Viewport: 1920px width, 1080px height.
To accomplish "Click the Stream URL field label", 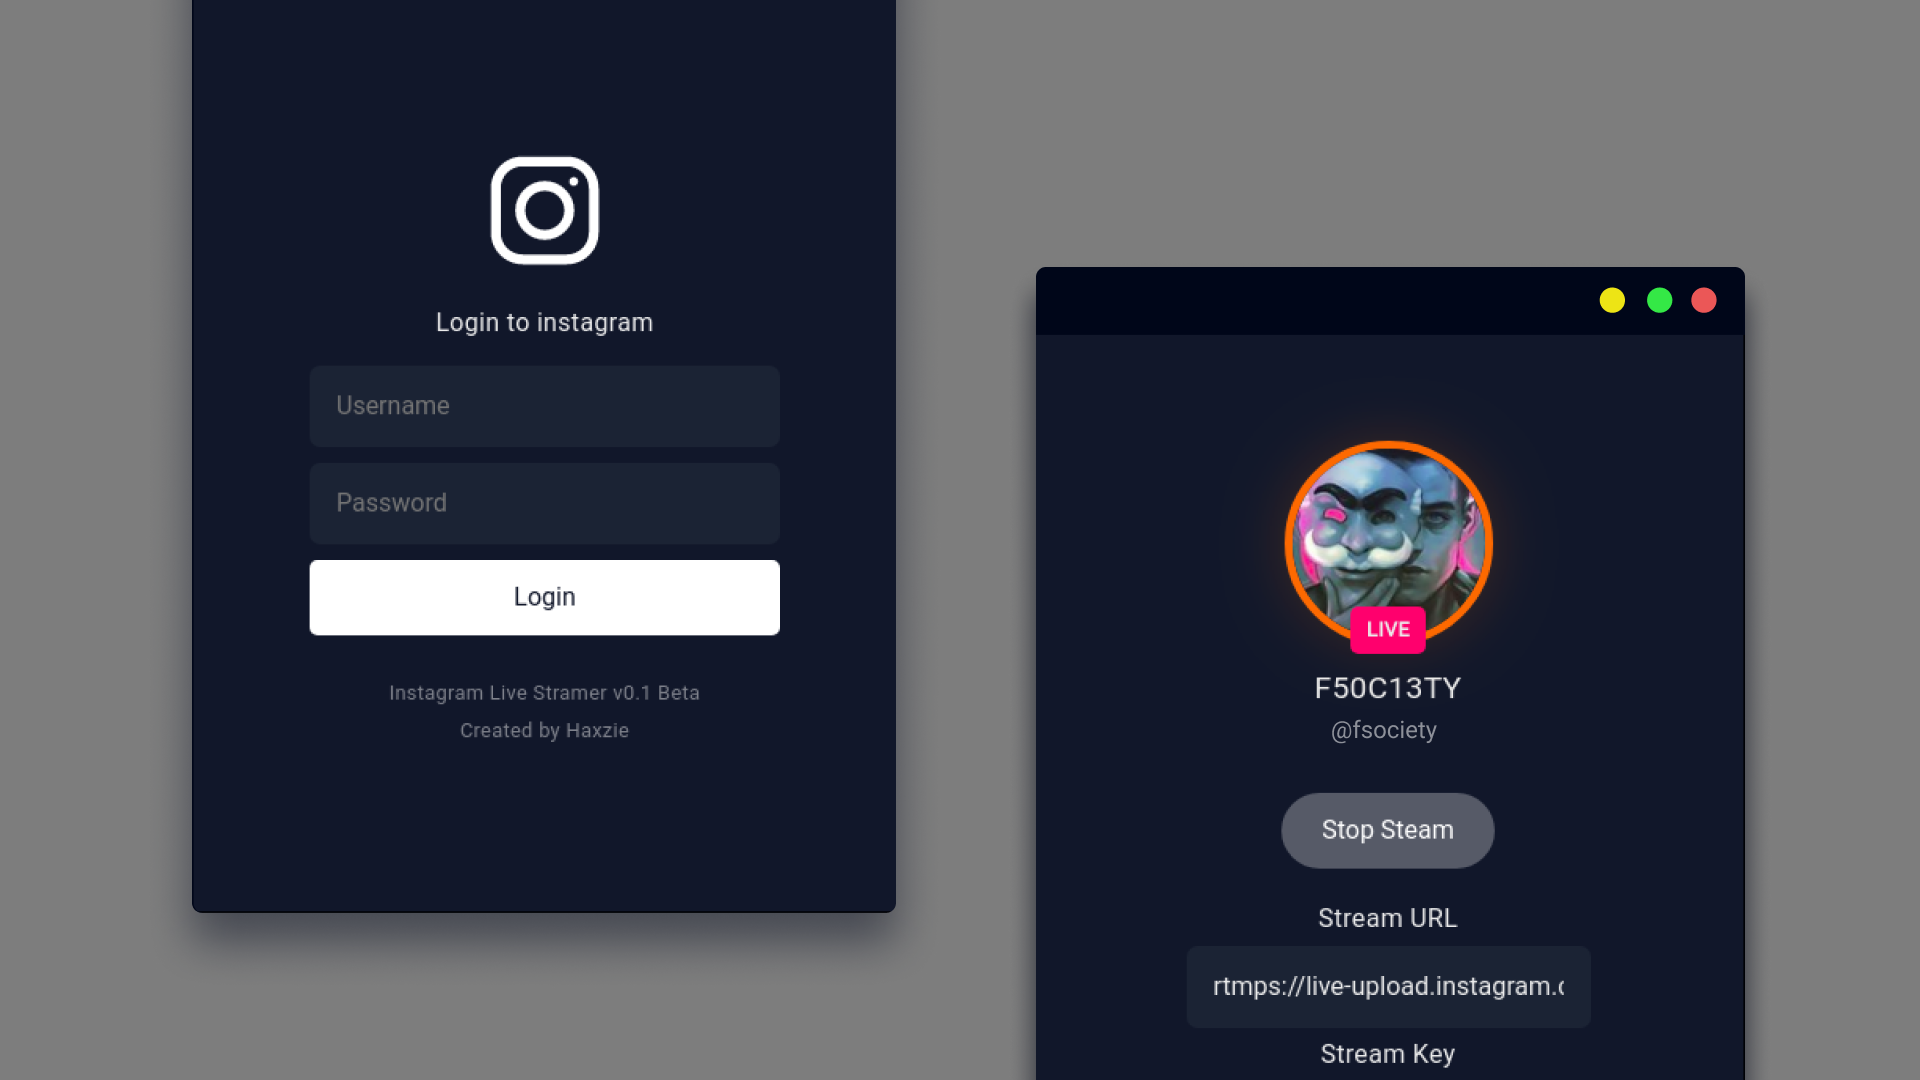I will point(1387,918).
